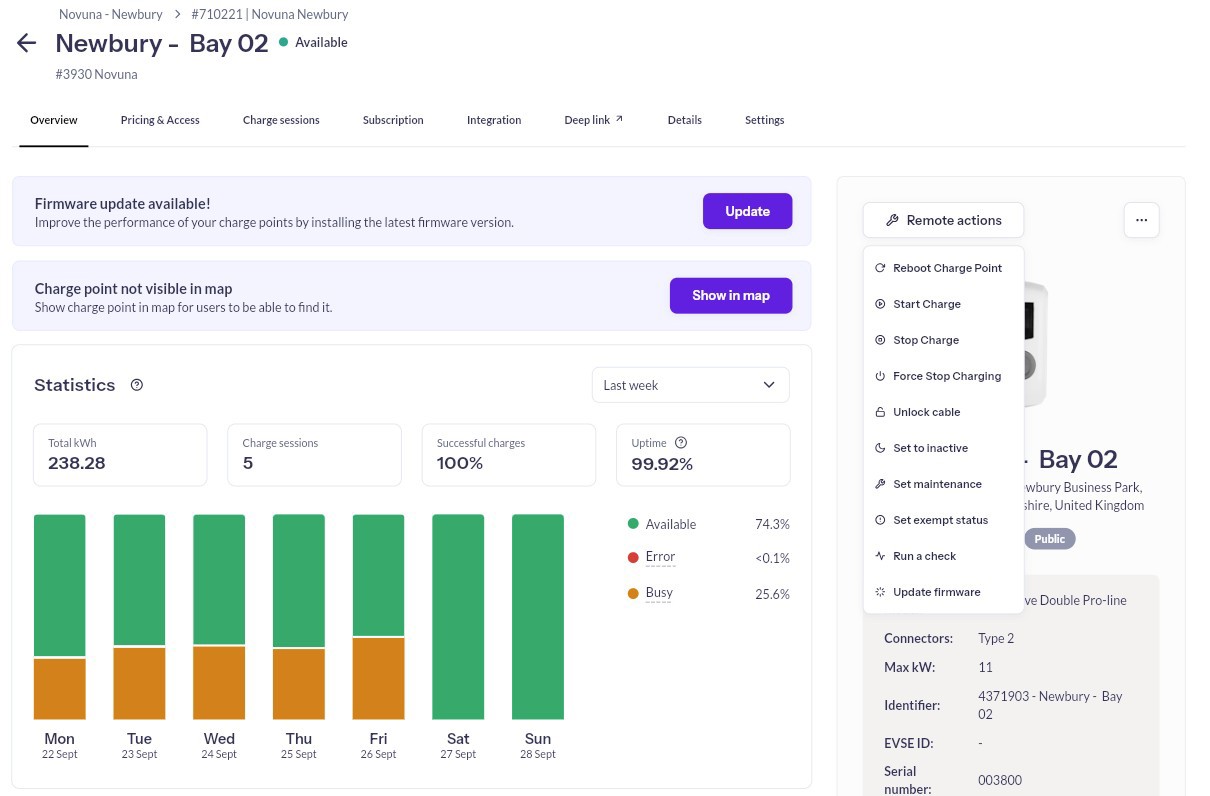Click the Show in map button
1210x796 pixels.
(731, 296)
